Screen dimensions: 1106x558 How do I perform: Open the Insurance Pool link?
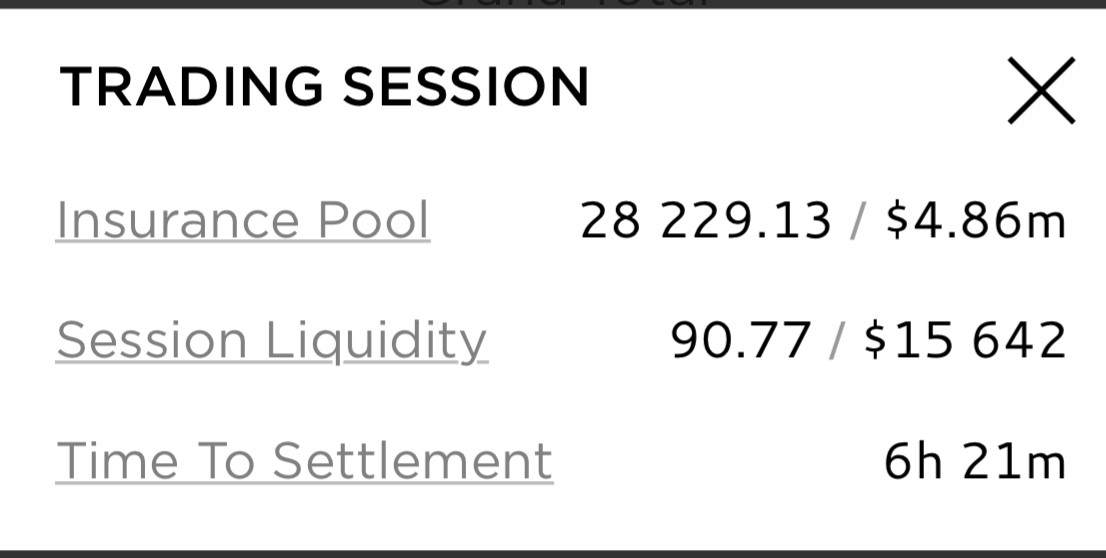[x=243, y=220]
